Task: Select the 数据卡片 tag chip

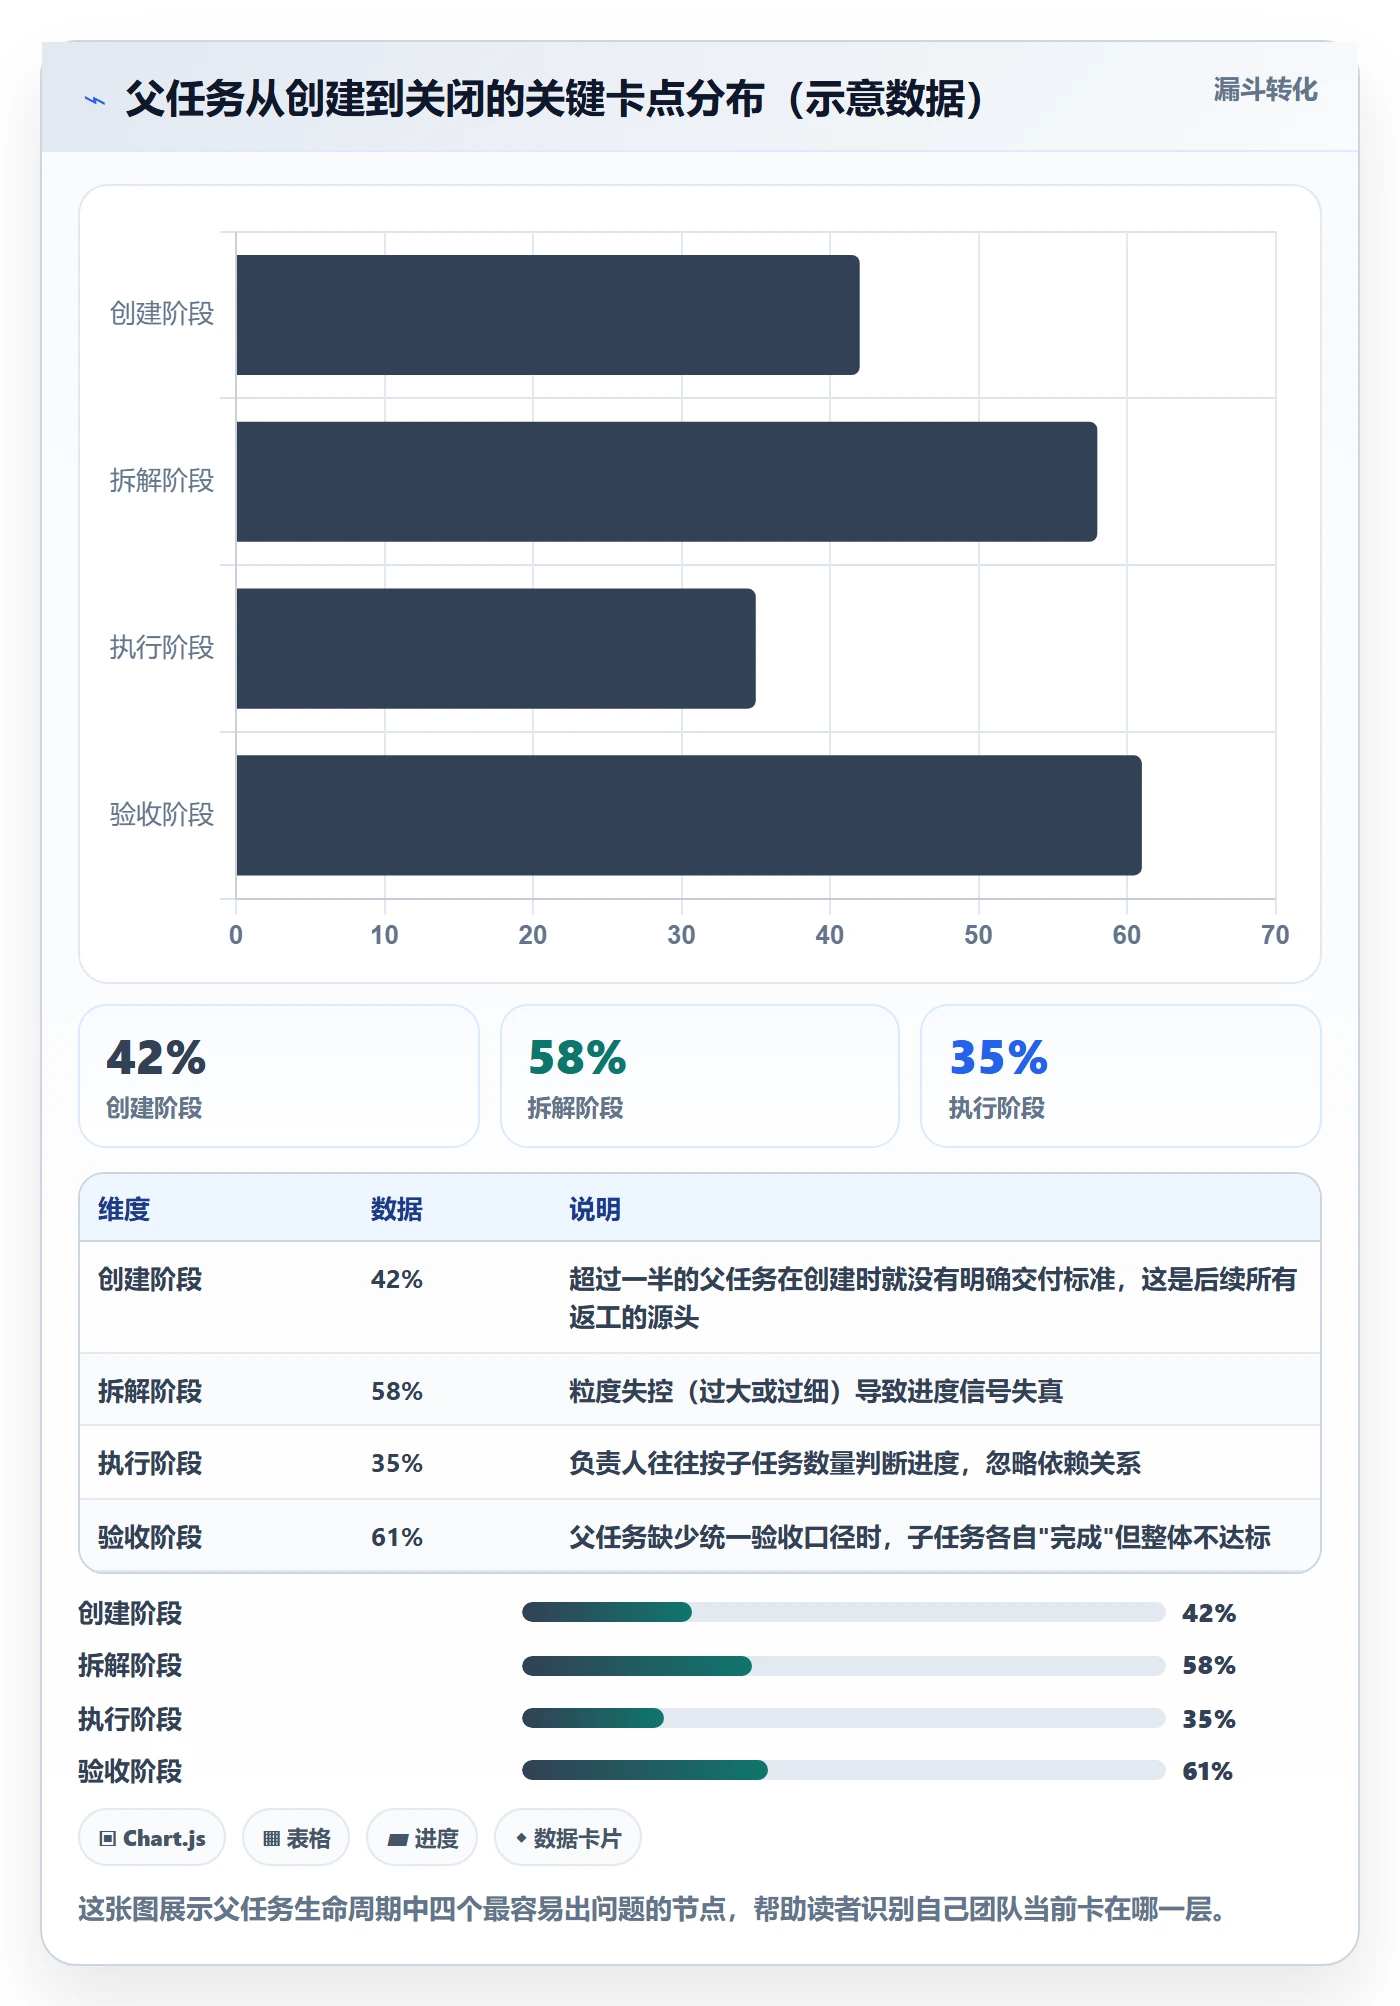Action: point(568,1838)
